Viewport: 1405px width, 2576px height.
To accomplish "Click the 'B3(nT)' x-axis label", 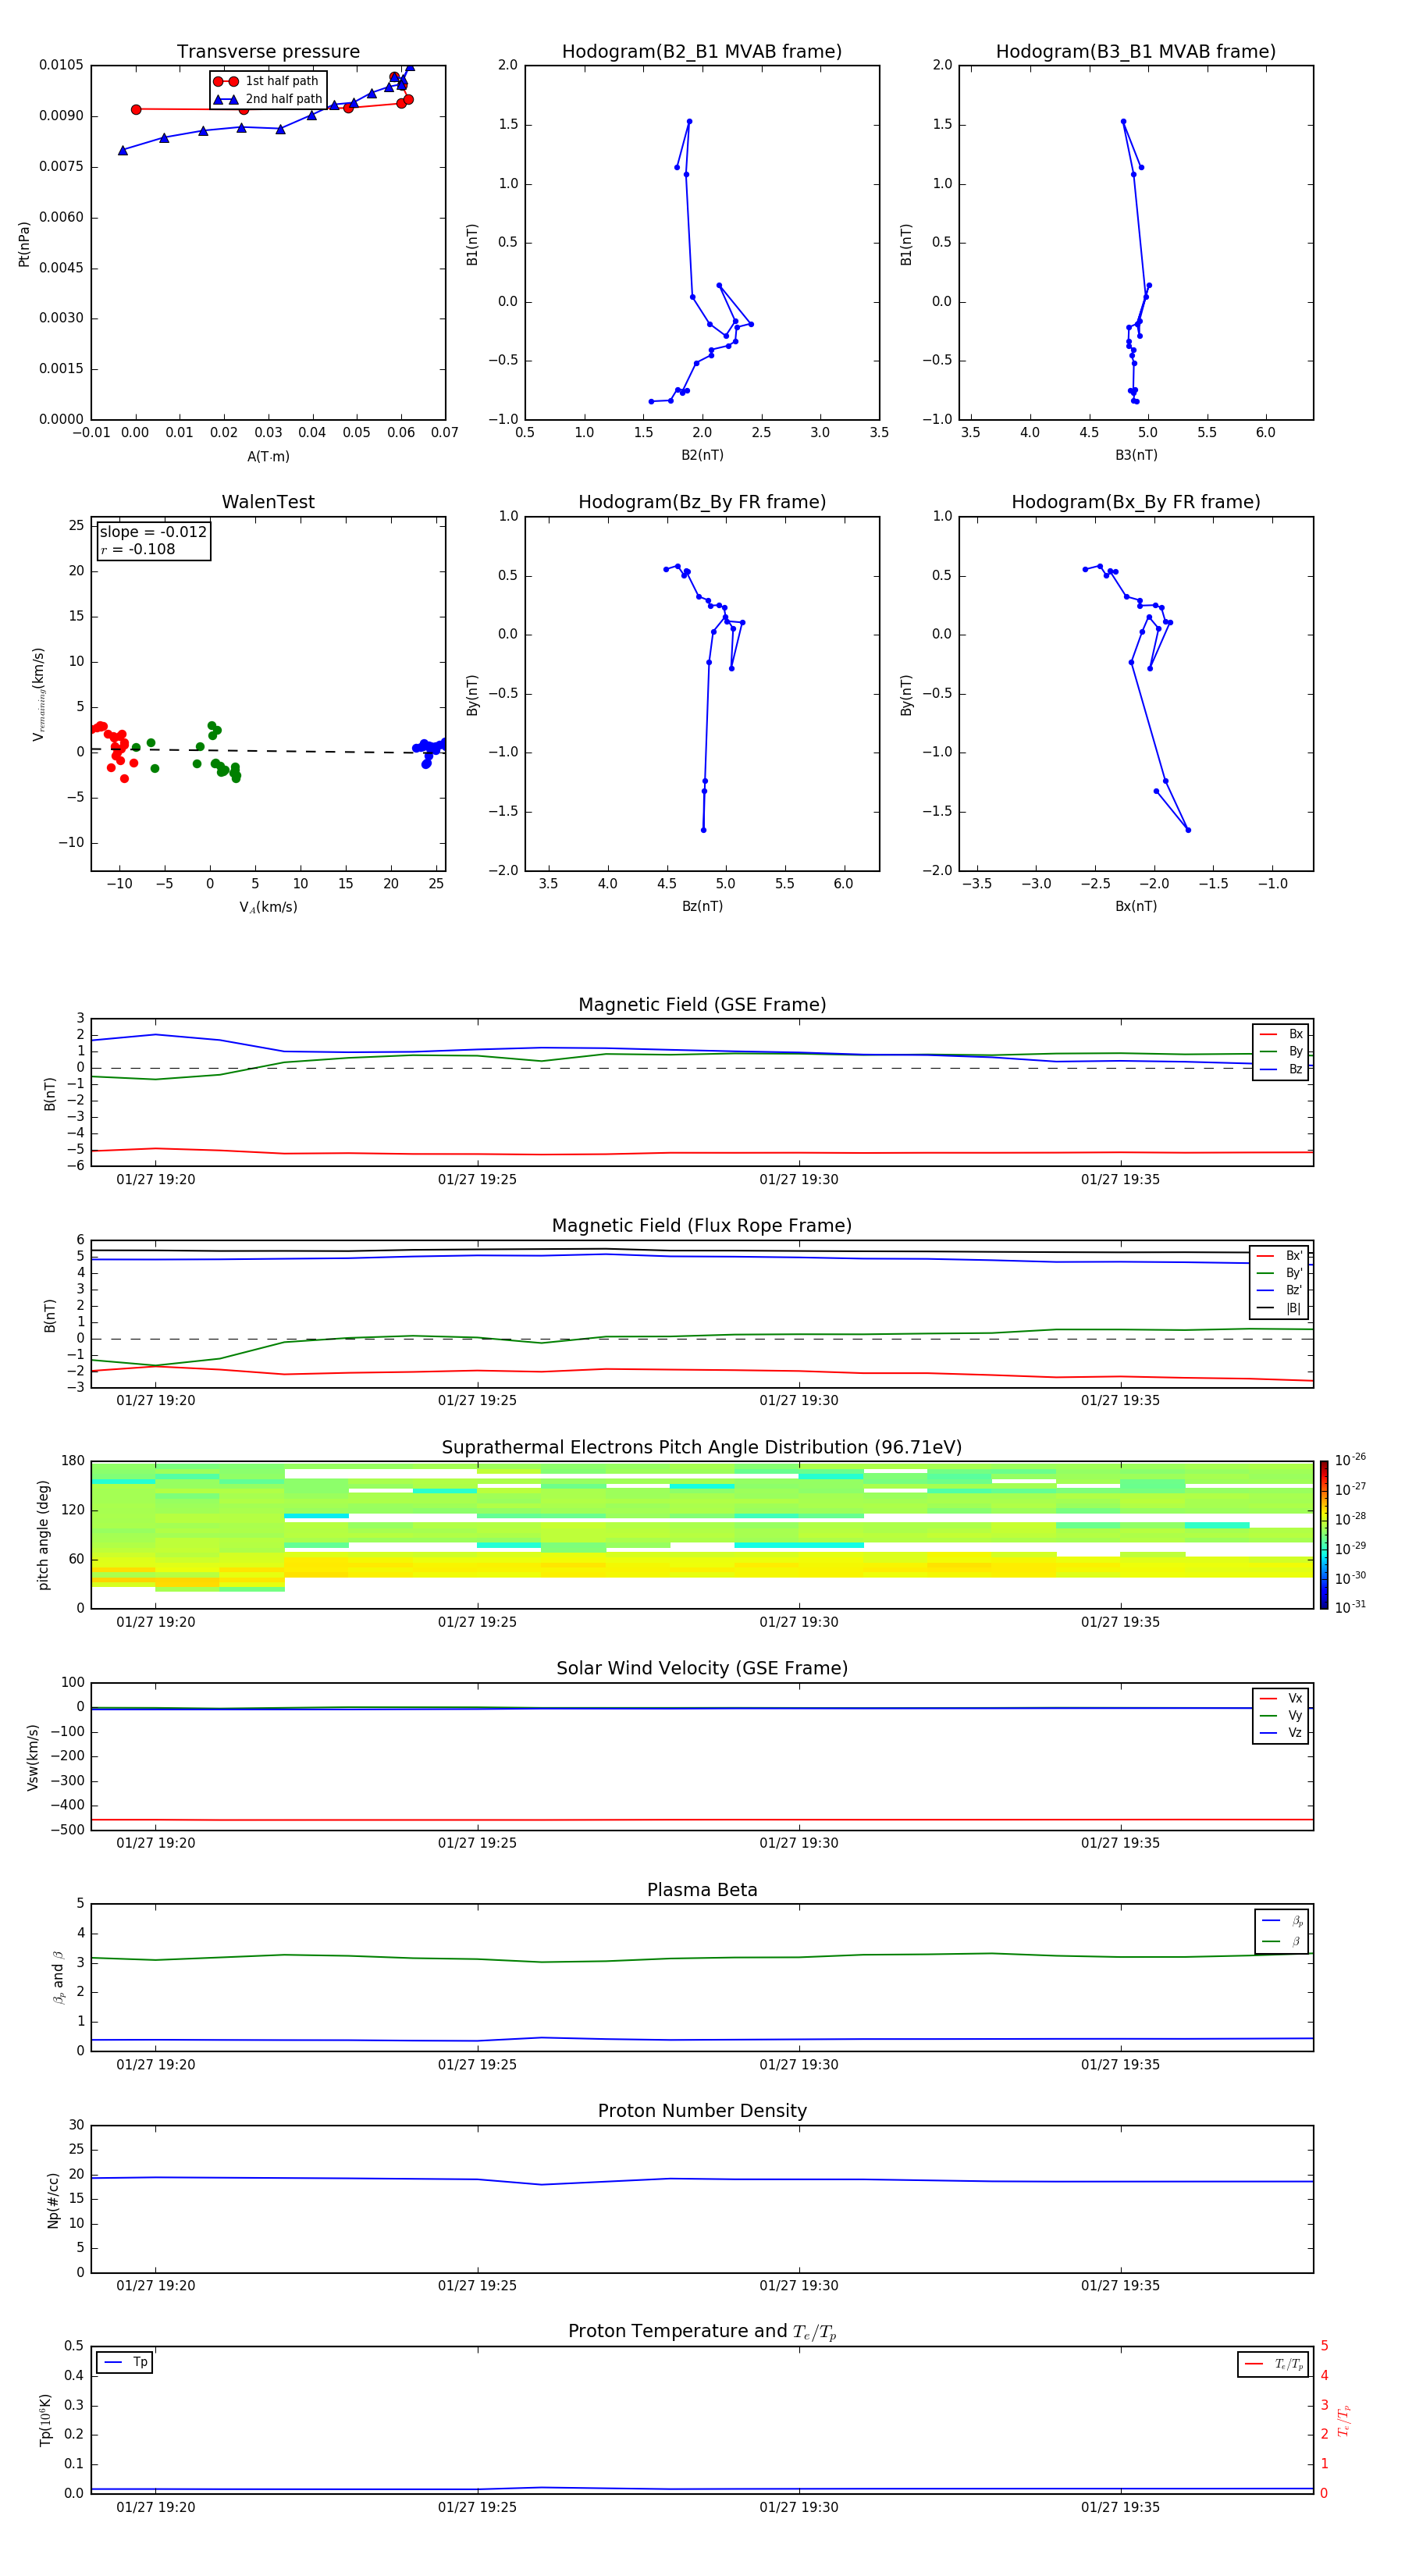I will pos(1136,455).
